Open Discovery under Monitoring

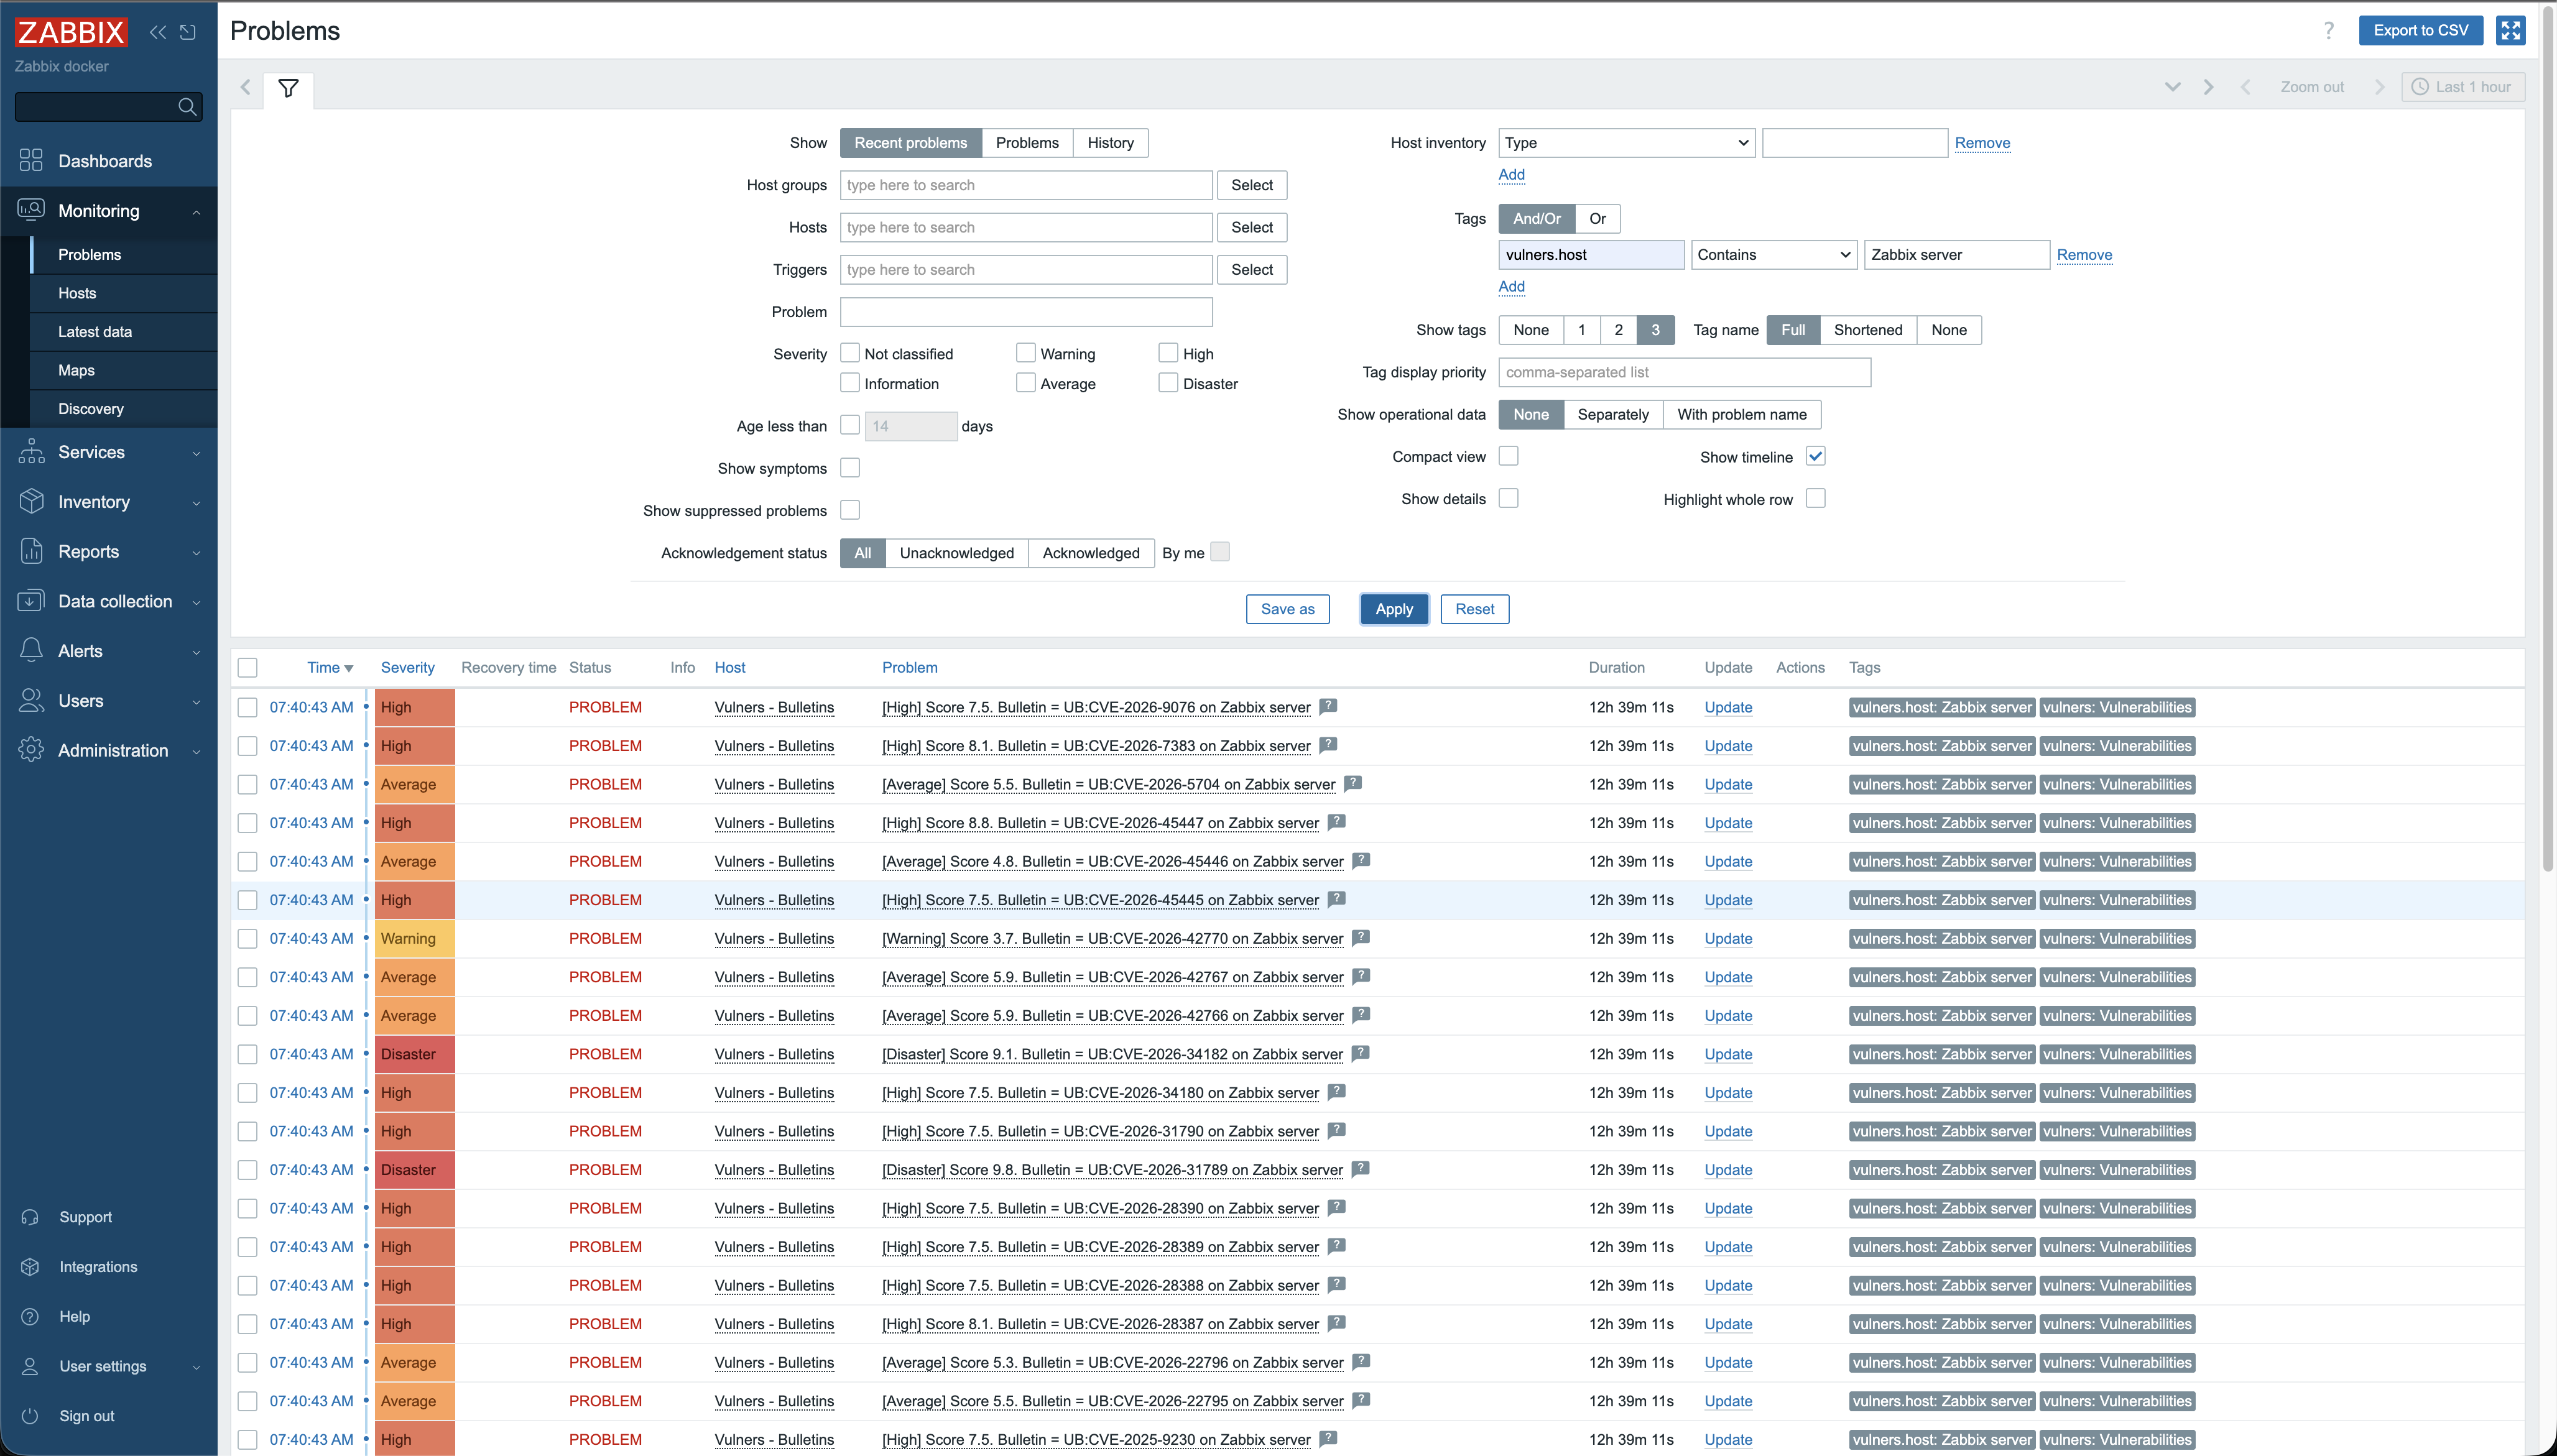91,408
